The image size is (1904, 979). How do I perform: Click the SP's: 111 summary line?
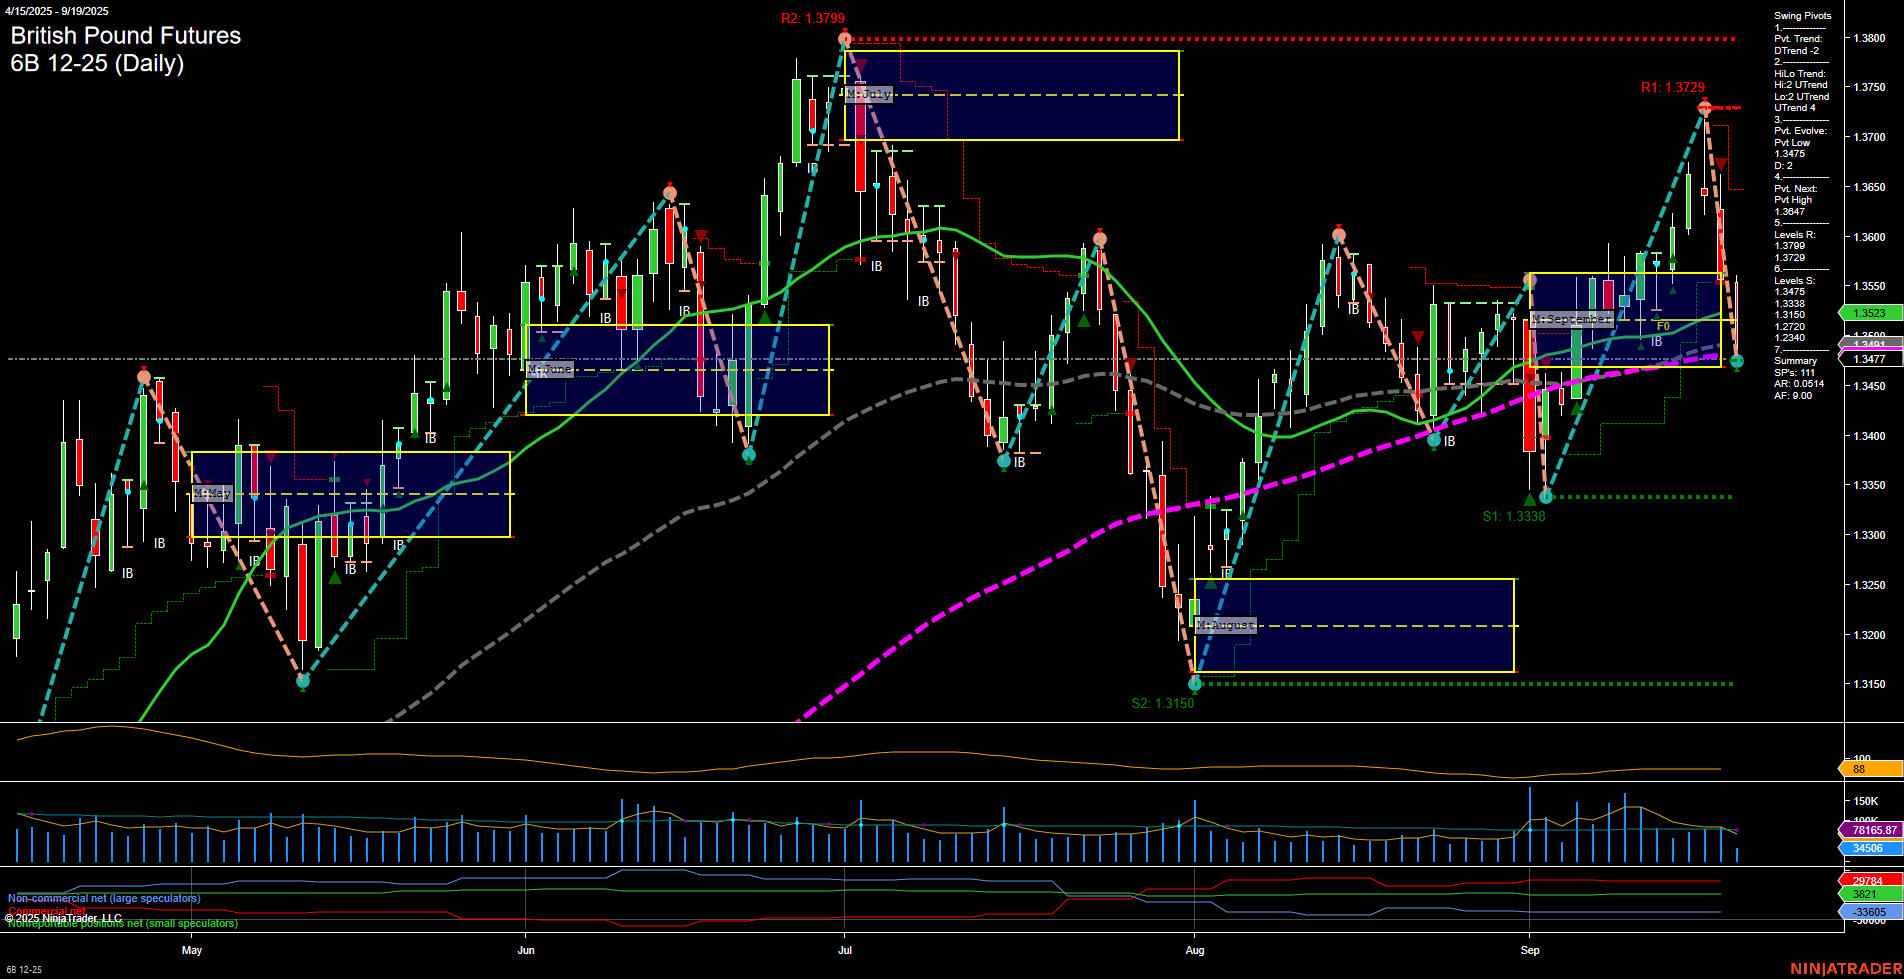point(1795,373)
